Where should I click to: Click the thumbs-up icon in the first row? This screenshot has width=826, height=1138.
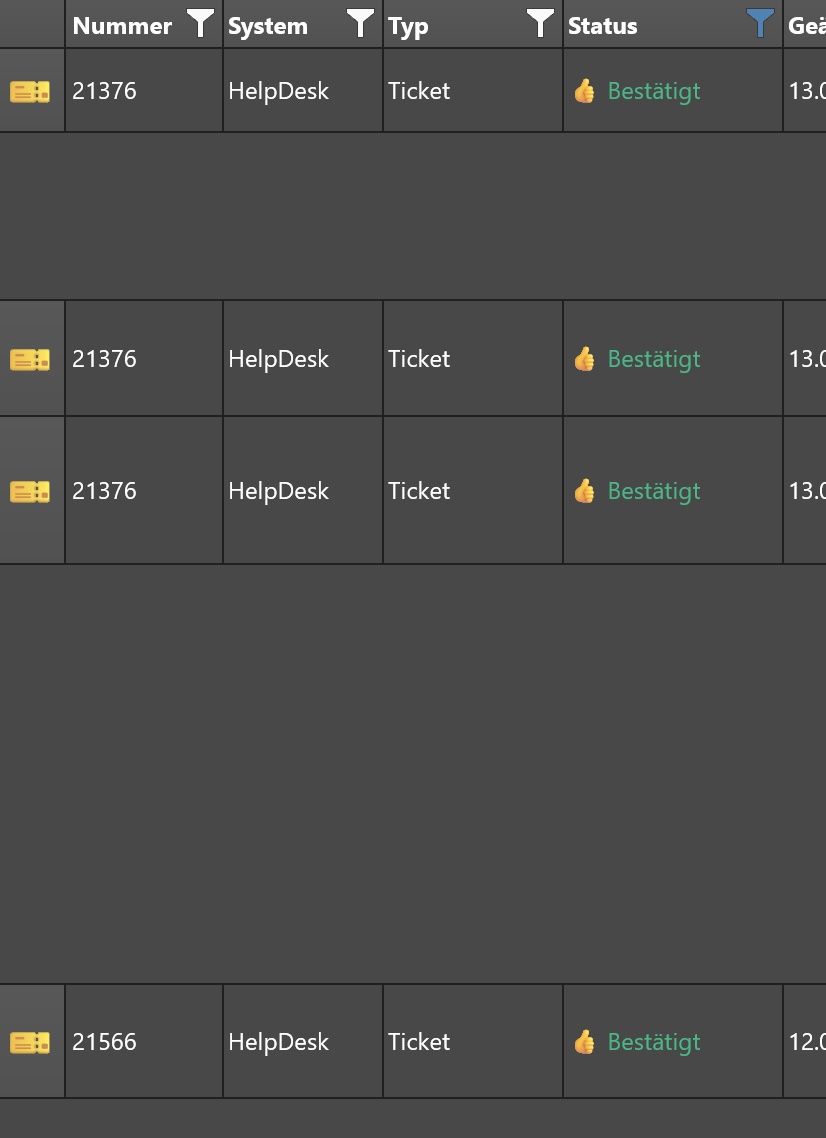pos(584,91)
